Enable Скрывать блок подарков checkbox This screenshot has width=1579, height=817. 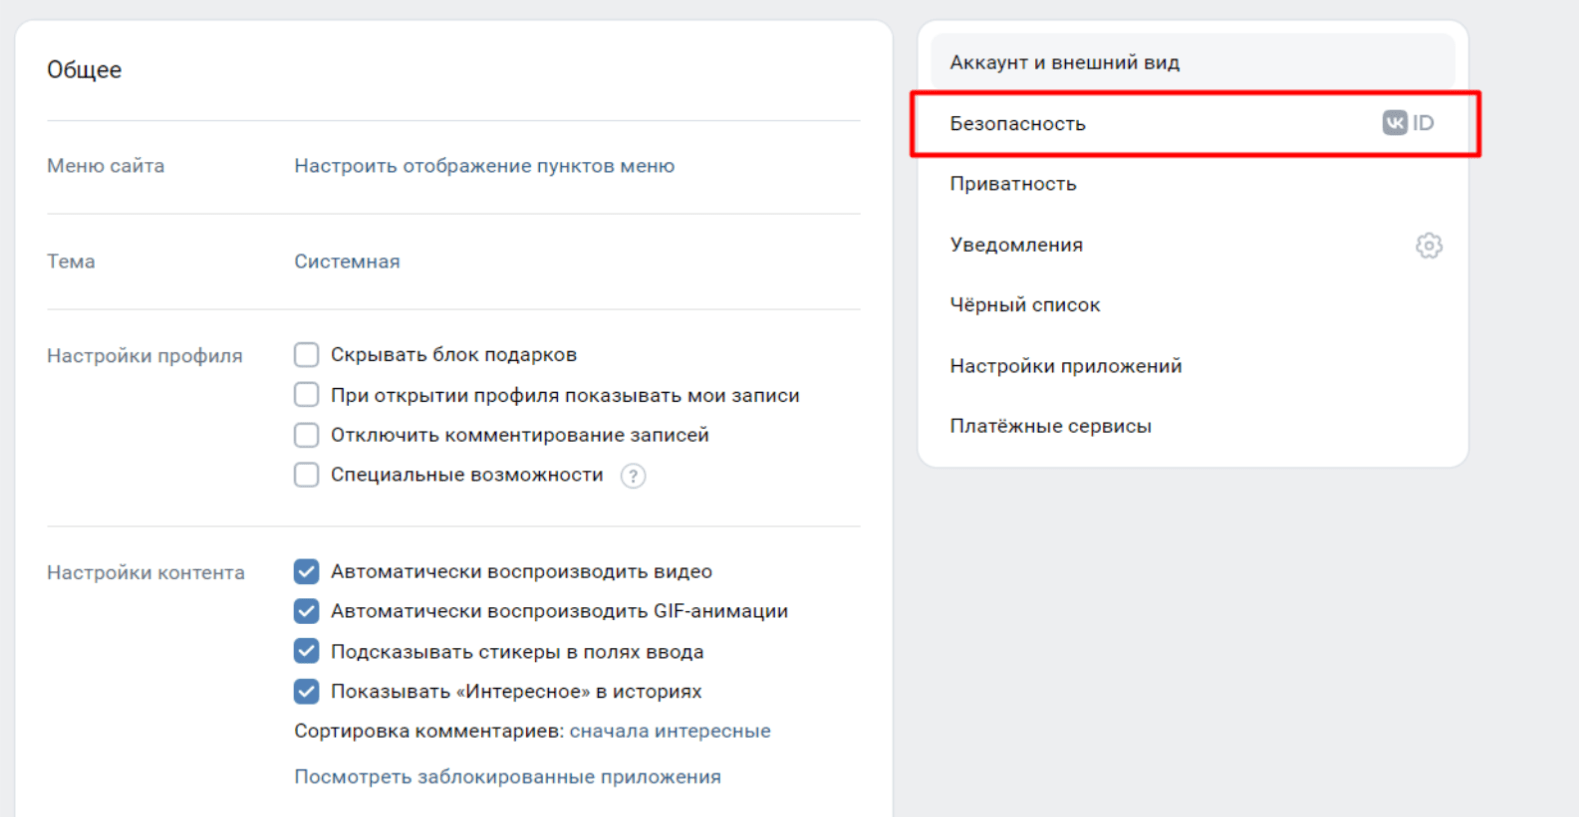coord(306,355)
